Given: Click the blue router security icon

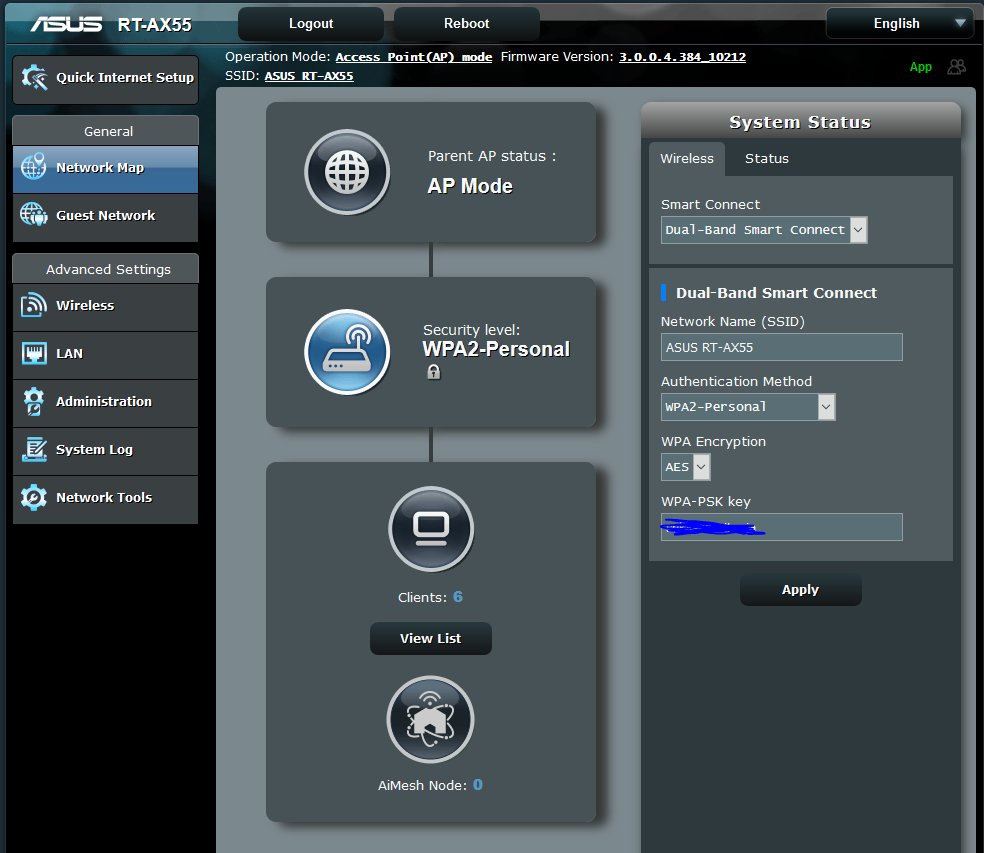Looking at the screenshot, I should 347,351.
